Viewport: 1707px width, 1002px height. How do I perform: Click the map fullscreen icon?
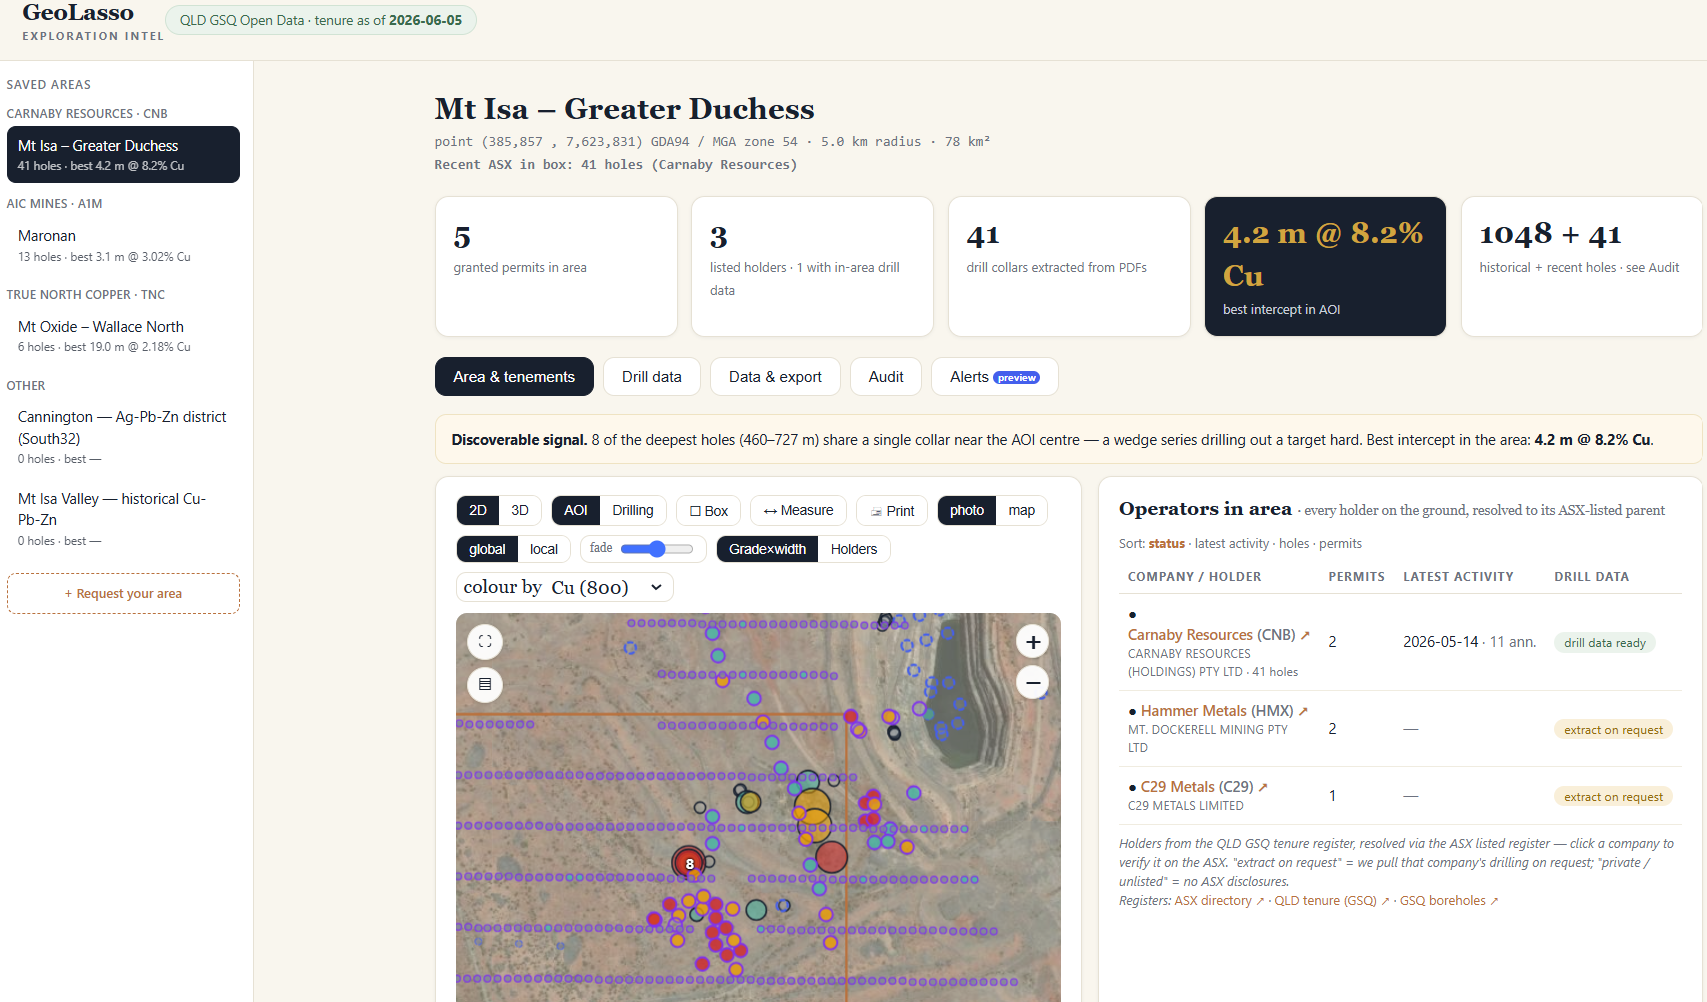pyautogui.click(x=485, y=642)
